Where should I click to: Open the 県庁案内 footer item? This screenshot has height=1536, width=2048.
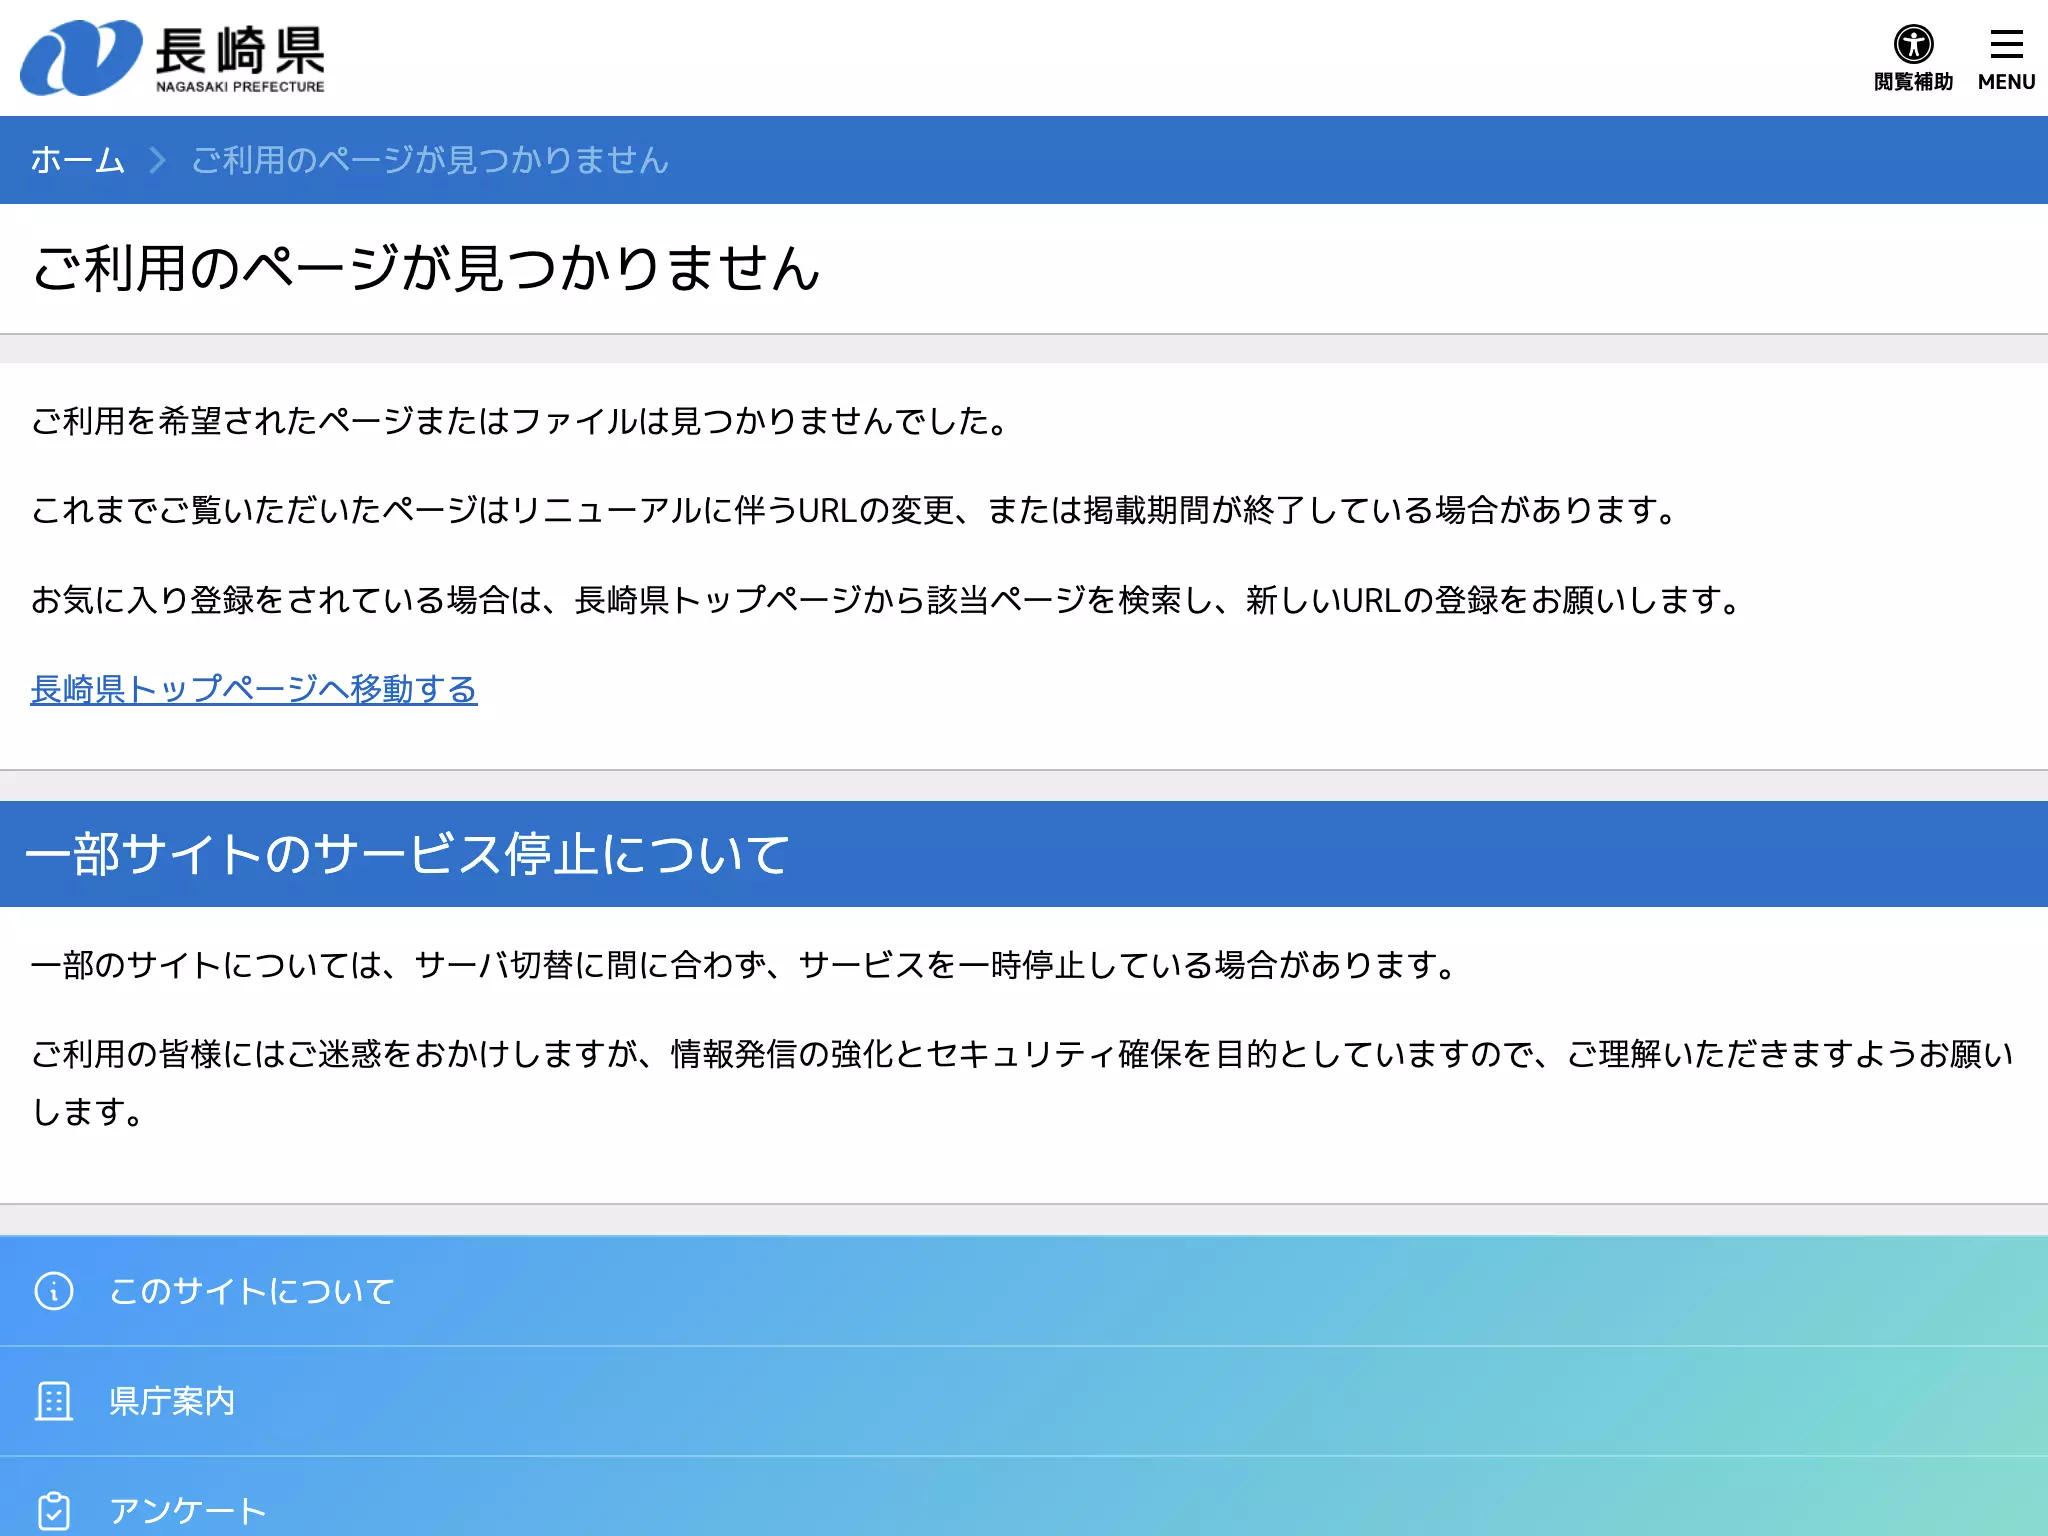coord(1024,1401)
